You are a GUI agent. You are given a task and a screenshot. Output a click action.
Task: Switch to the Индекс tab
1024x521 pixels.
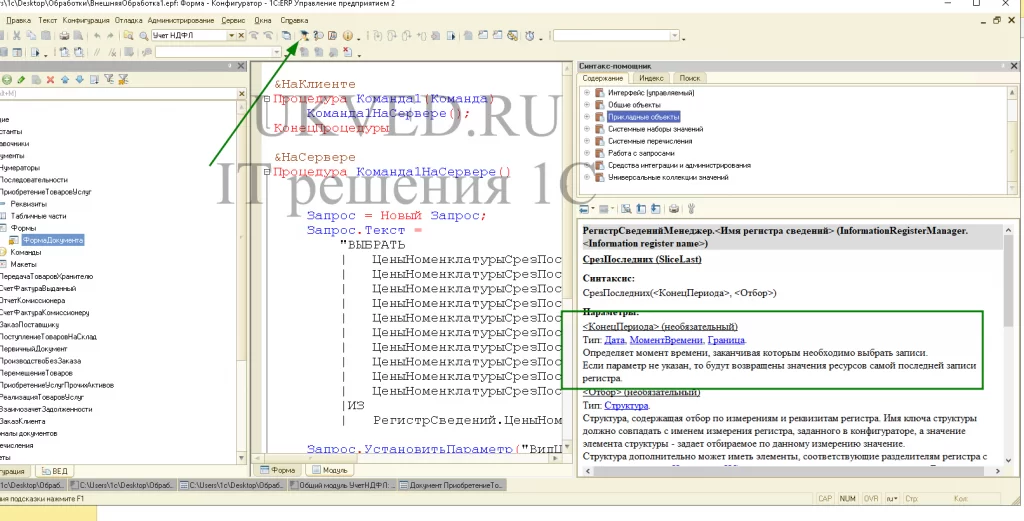(651, 78)
